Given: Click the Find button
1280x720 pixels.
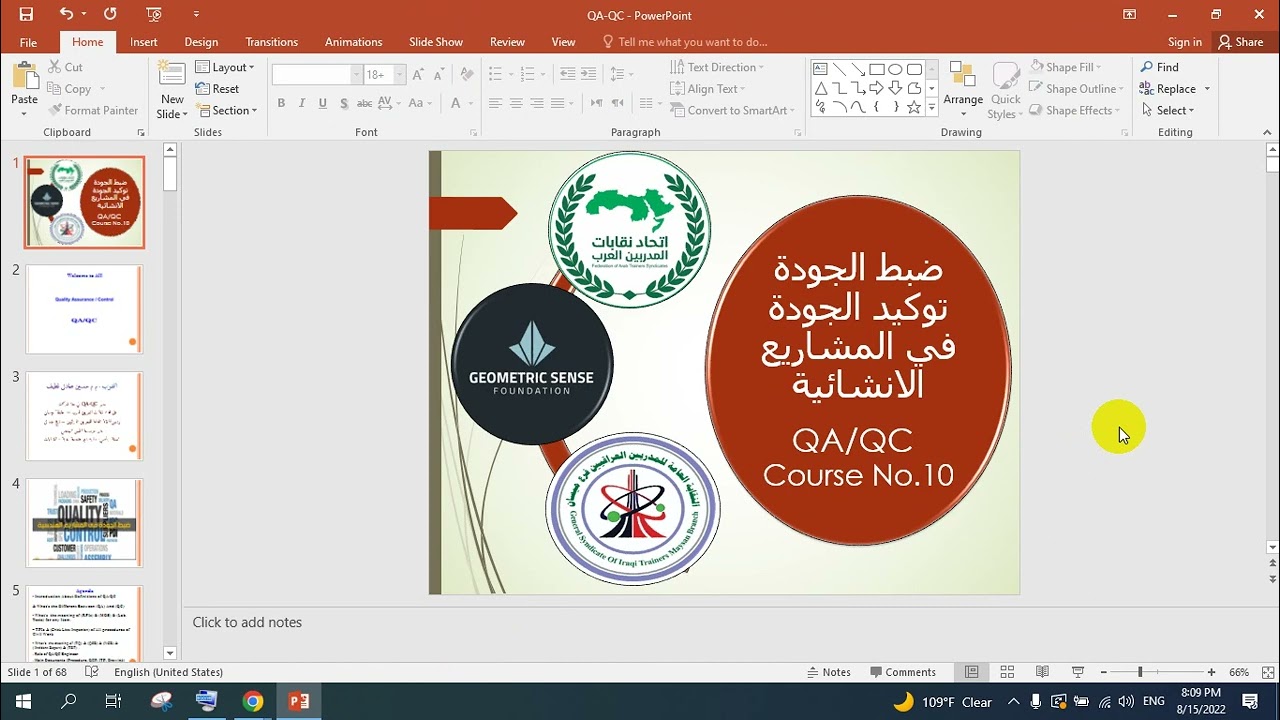Looking at the screenshot, I should (1160, 67).
